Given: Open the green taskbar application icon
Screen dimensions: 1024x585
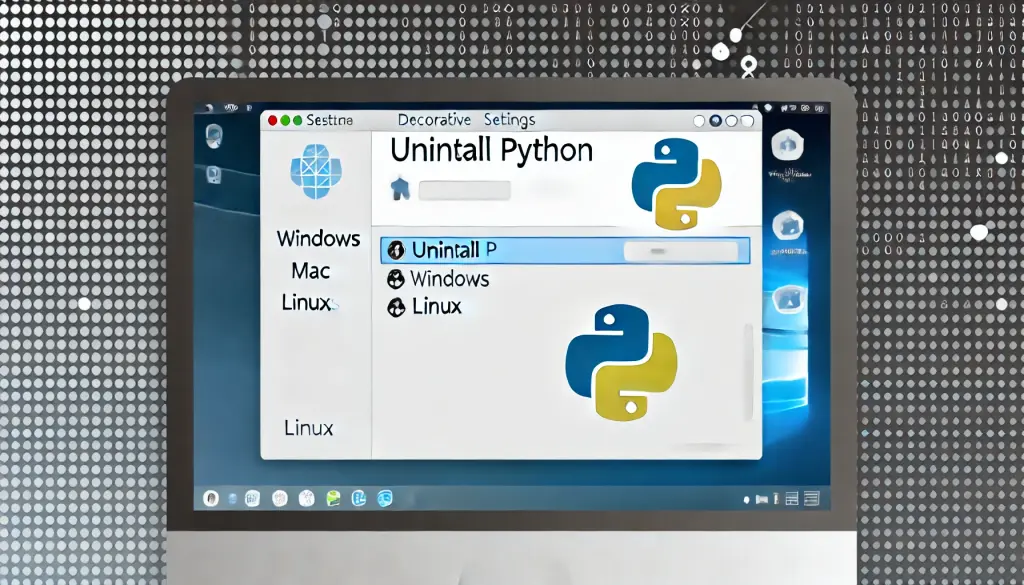Looking at the screenshot, I should point(333,497).
